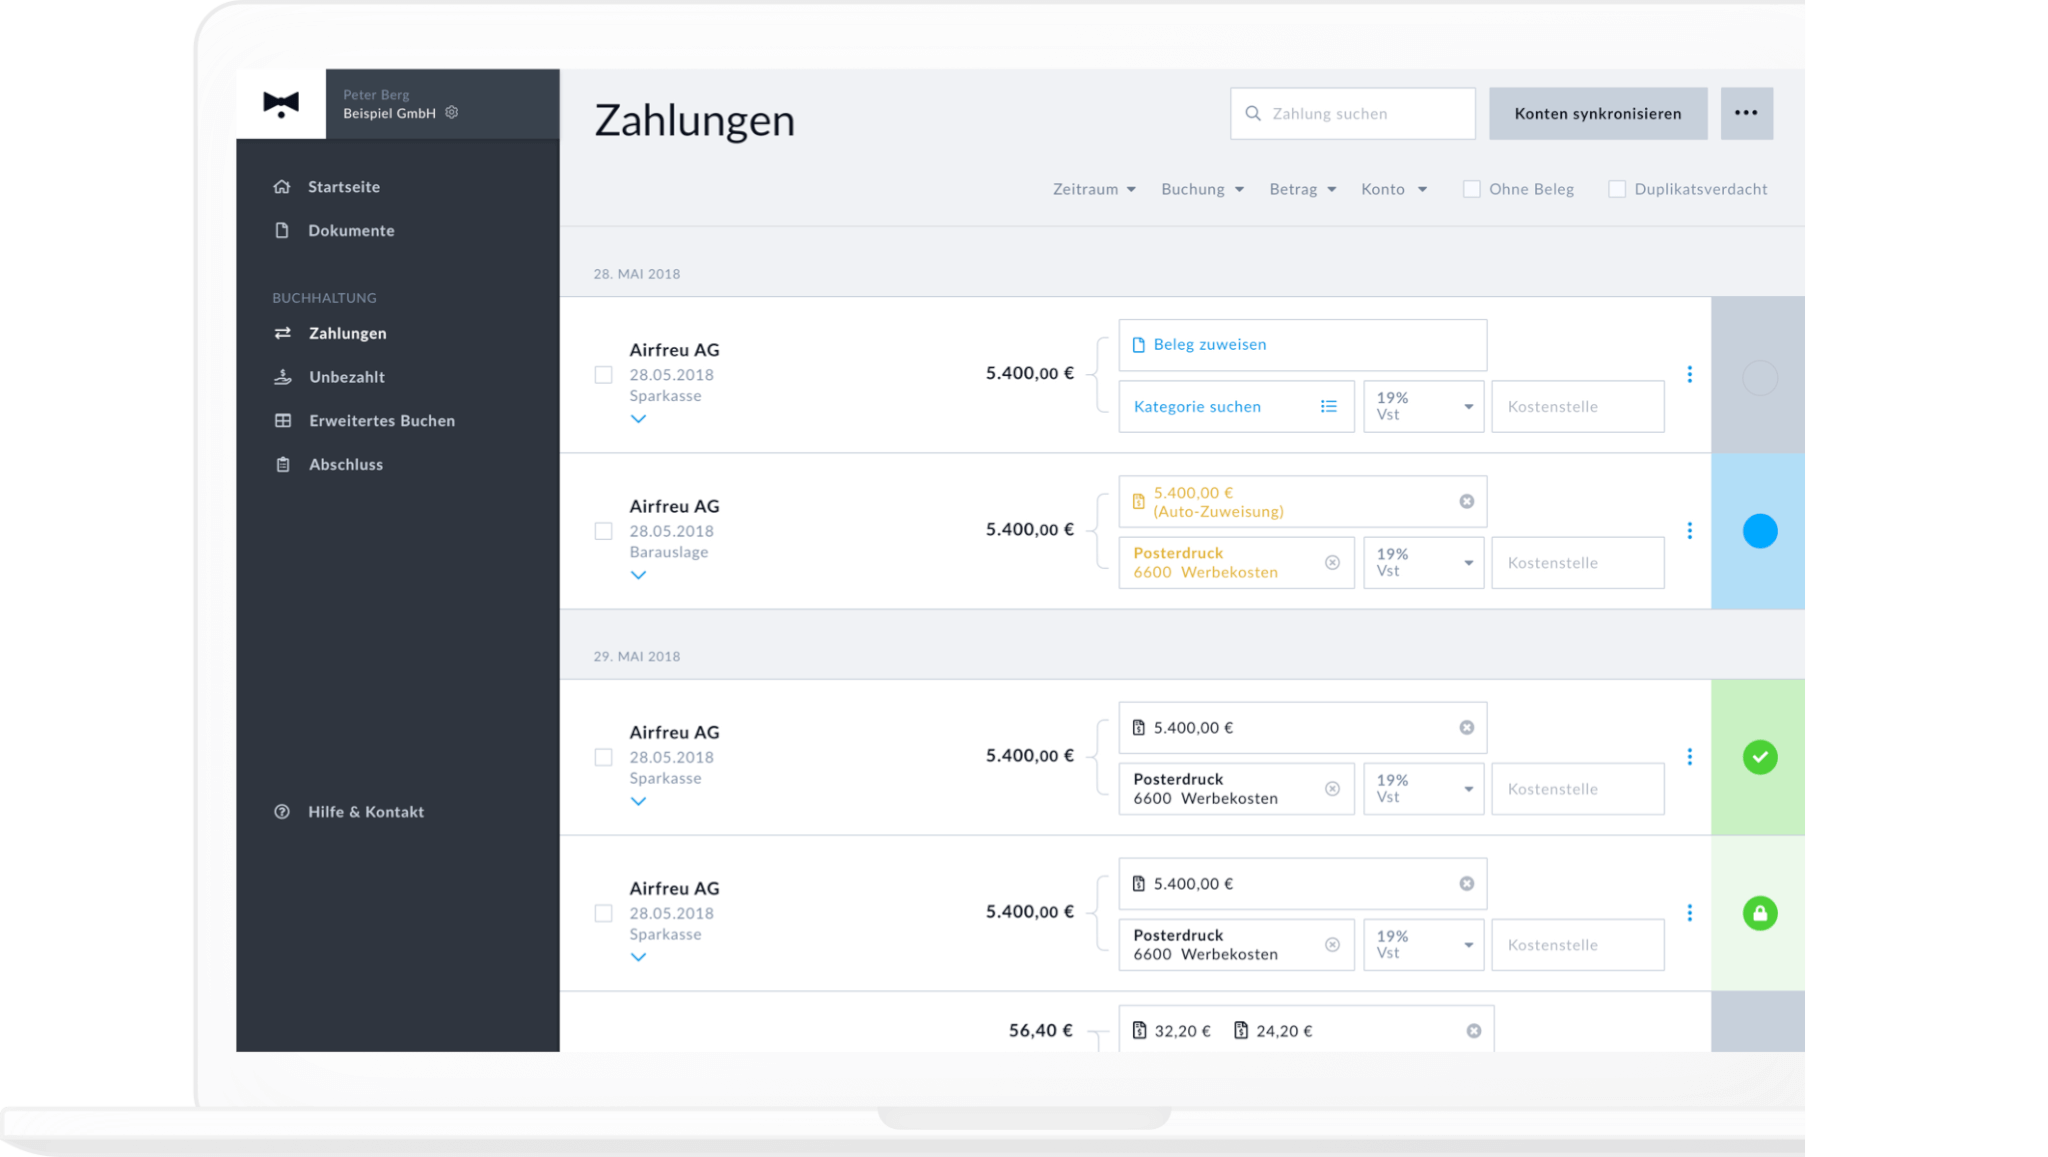Clear Posterdruck category in the locked row
Viewport: 2048px width, 1157px height.
tap(1332, 945)
